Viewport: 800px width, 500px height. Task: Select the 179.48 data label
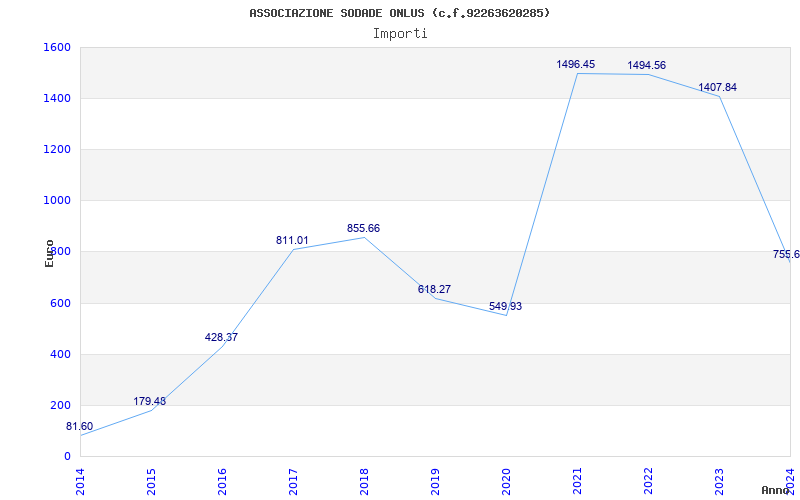coord(149,402)
